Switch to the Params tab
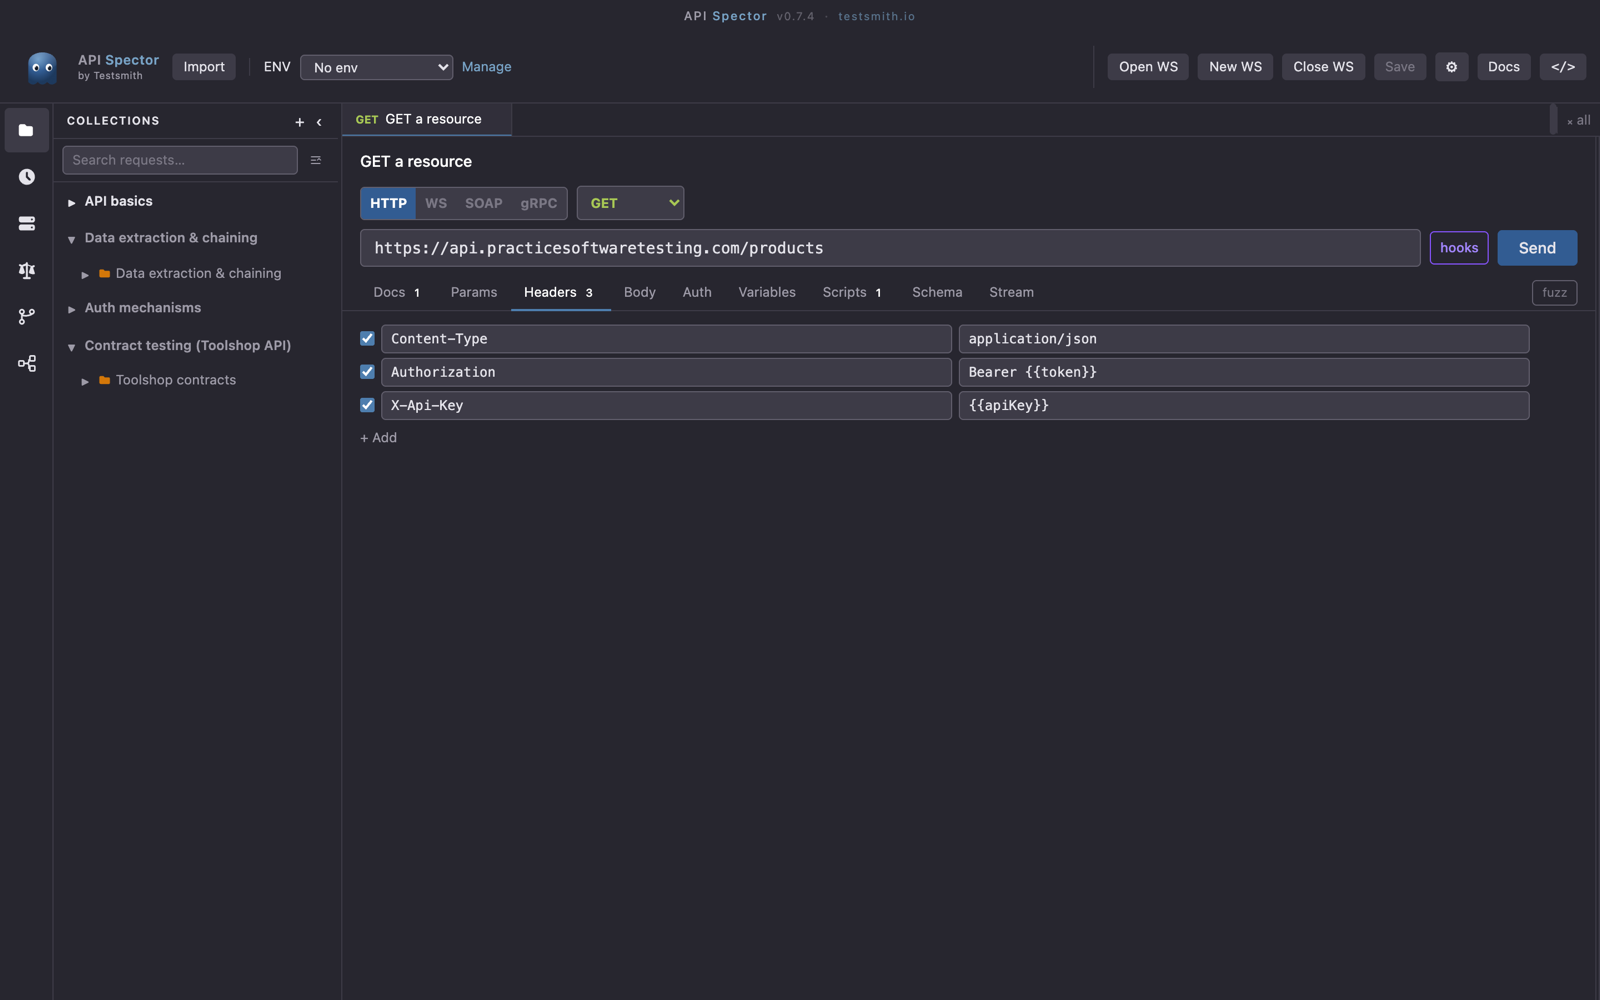Screen dimensions: 1600x1000 pos(474,292)
